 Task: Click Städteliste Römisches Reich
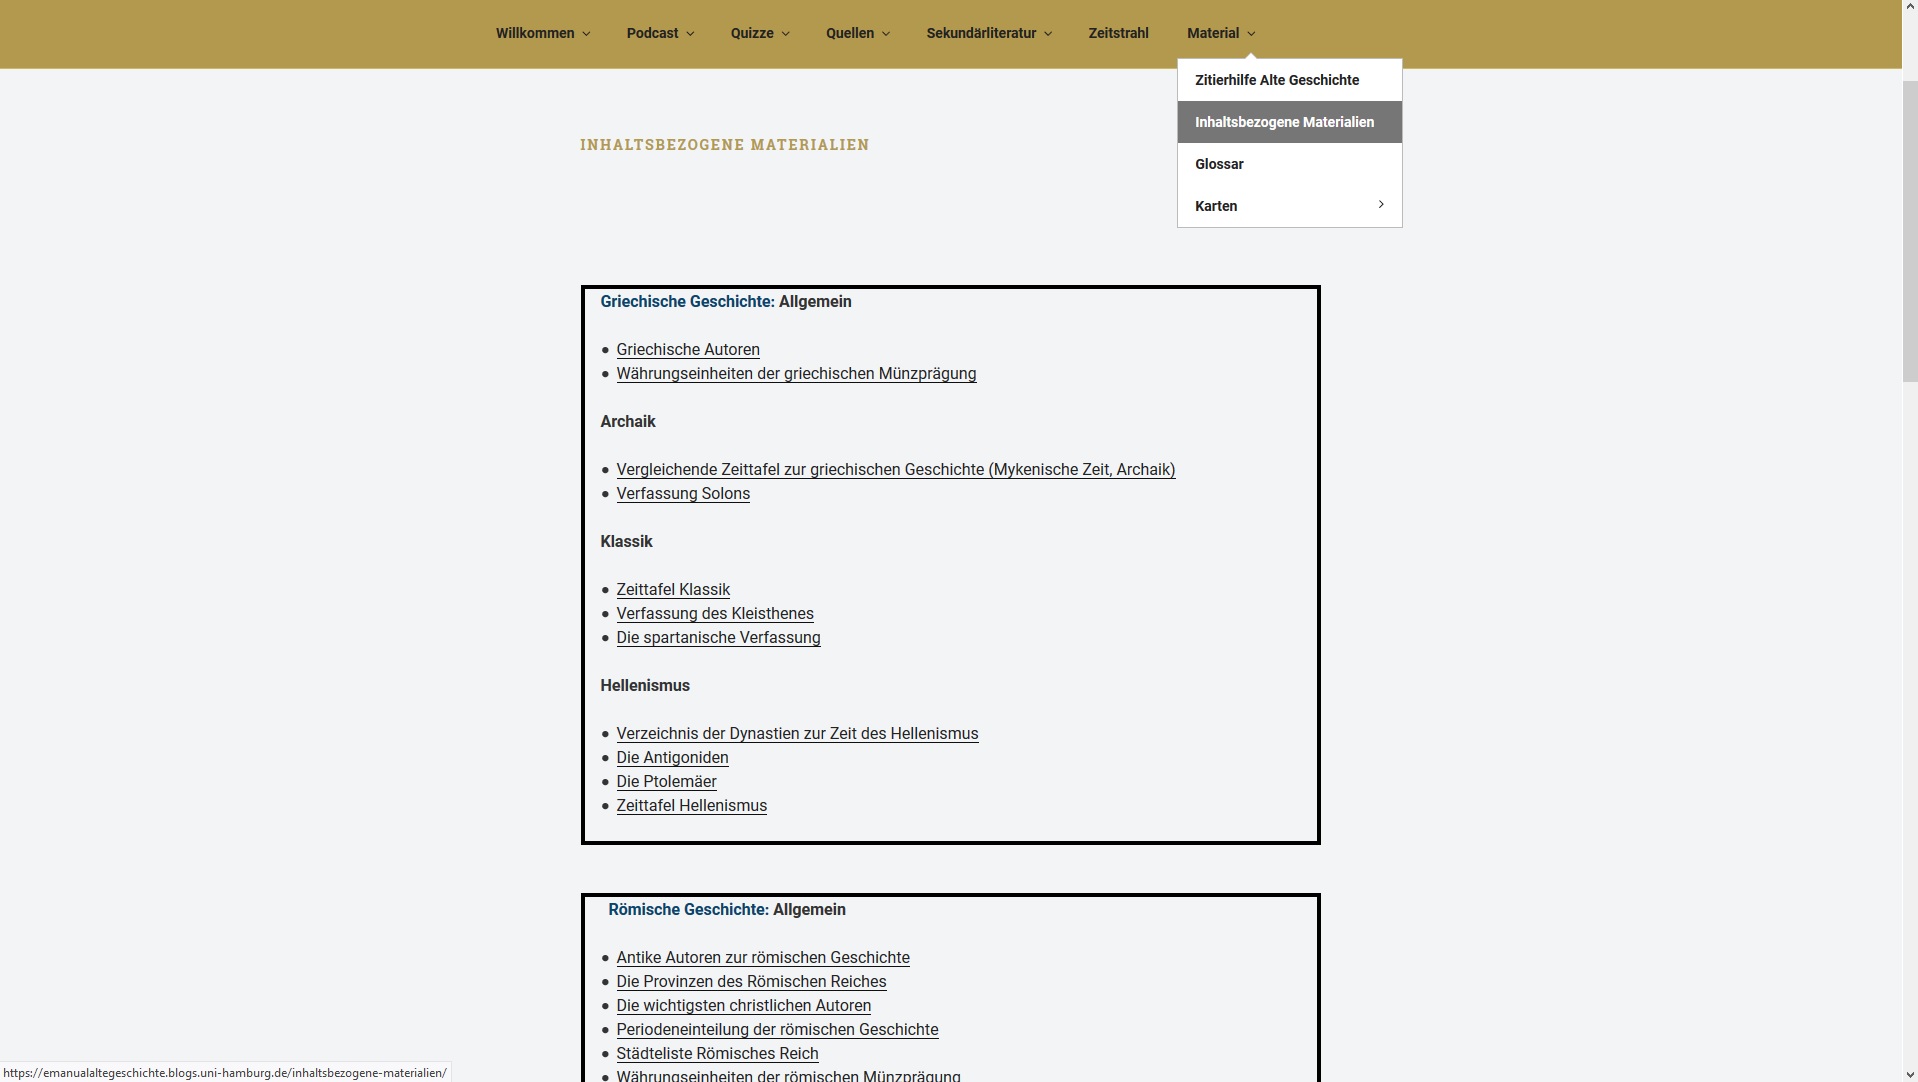pyautogui.click(x=717, y=1053)
